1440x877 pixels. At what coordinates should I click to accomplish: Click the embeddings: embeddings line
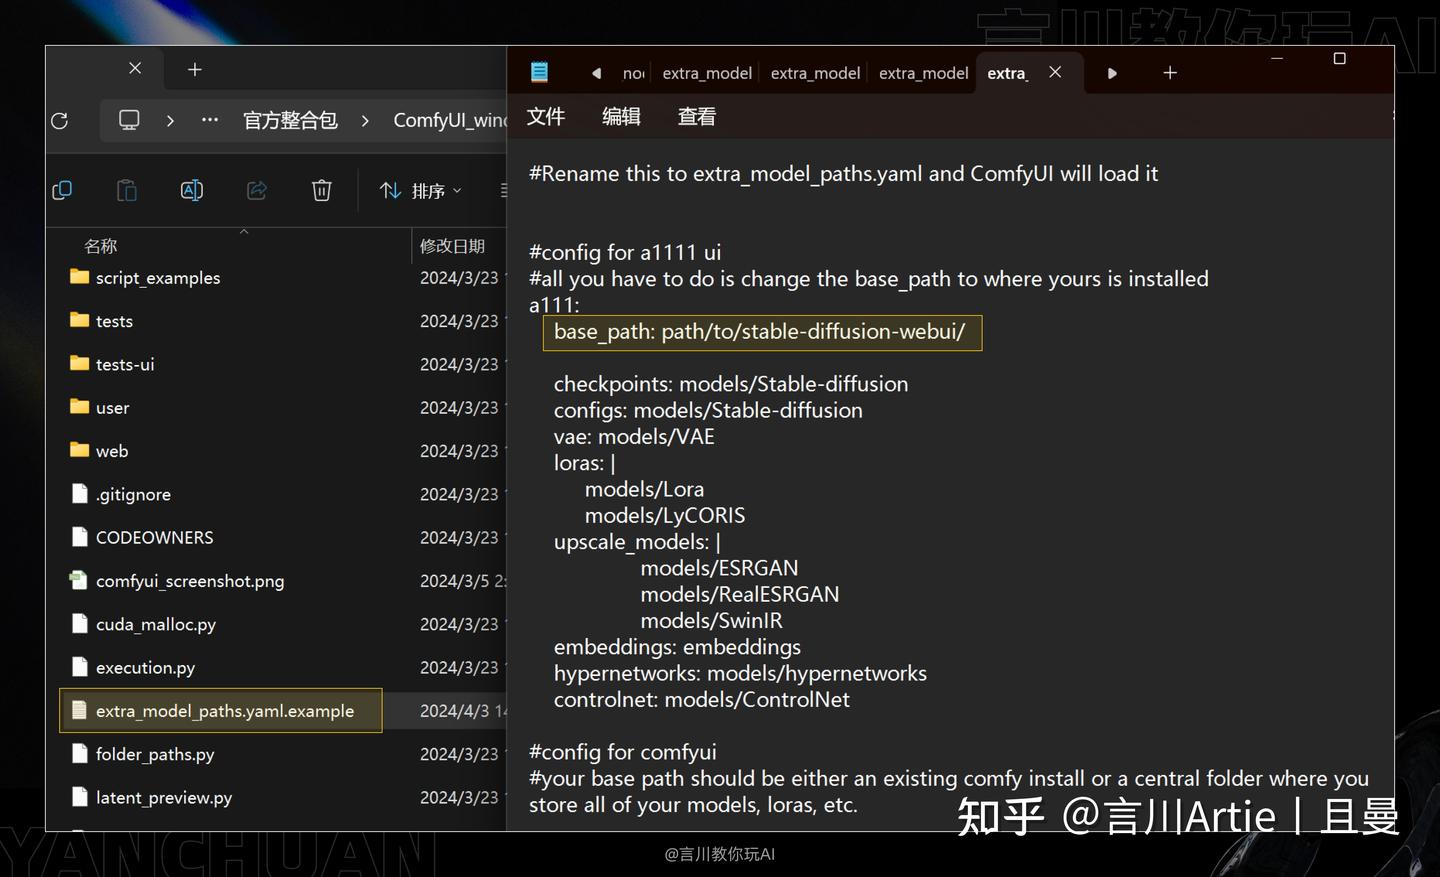pyautogui.click(x=677, y=647)
